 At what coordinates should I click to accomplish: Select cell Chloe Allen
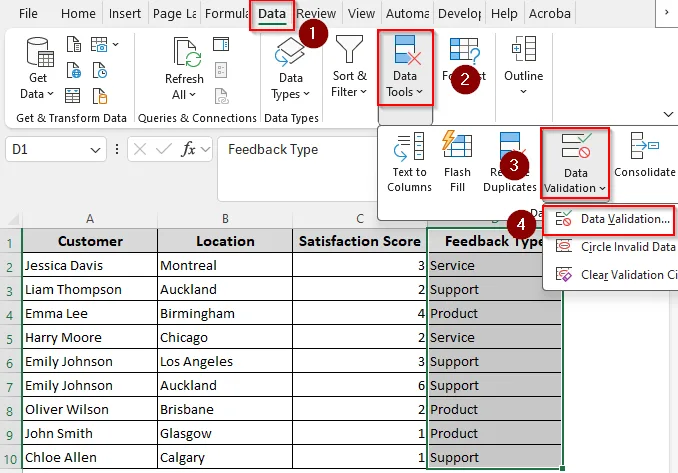point(90,457)
